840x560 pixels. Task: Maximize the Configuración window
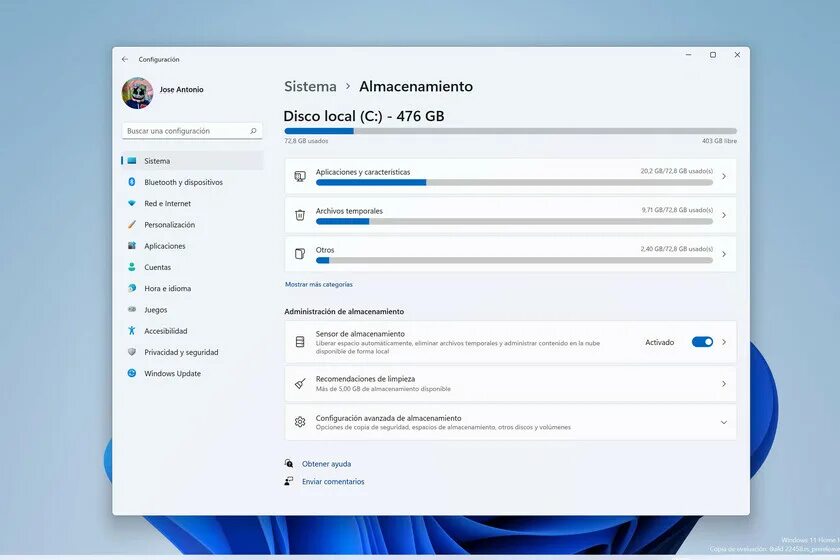point(712,55)
